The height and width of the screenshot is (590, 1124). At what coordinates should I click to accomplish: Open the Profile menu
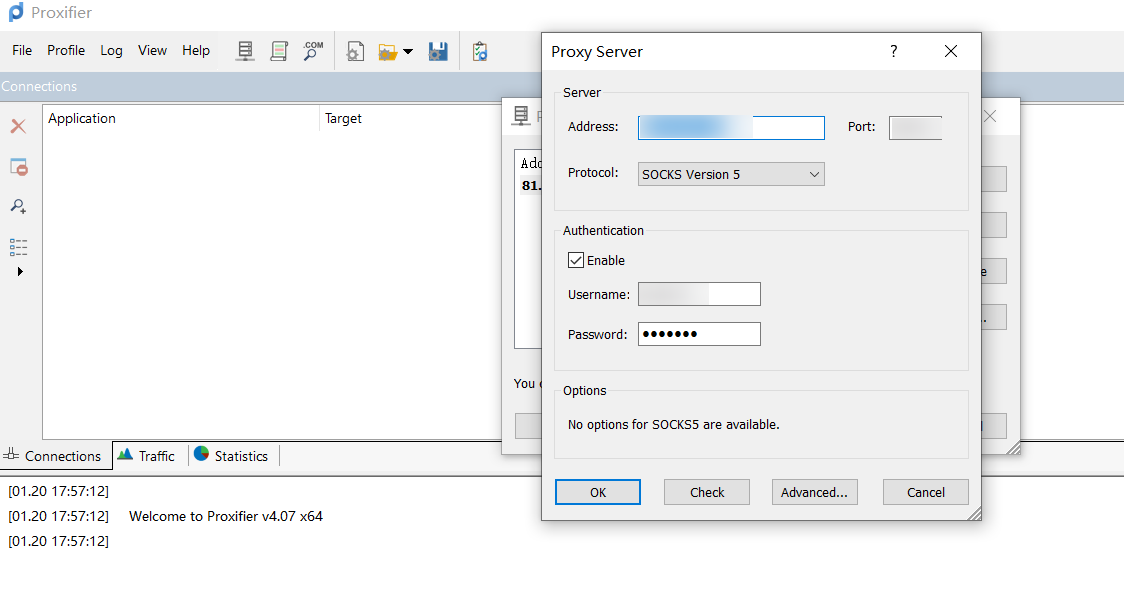(x=66, y=50)
